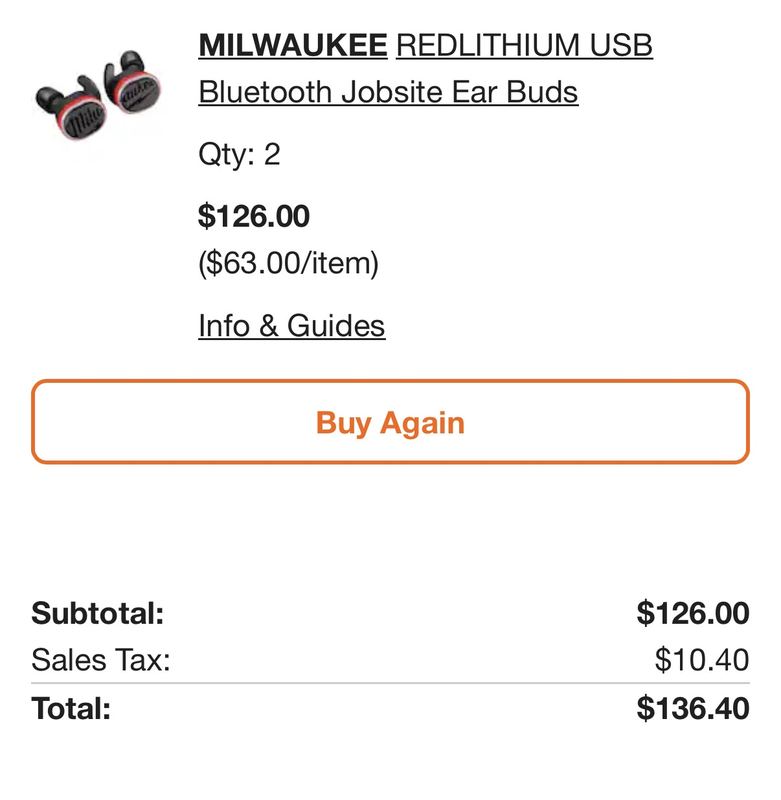Click the Qty: 2 quantity text
The width and height of the screenshot is (781, 800).
[239, 155]
